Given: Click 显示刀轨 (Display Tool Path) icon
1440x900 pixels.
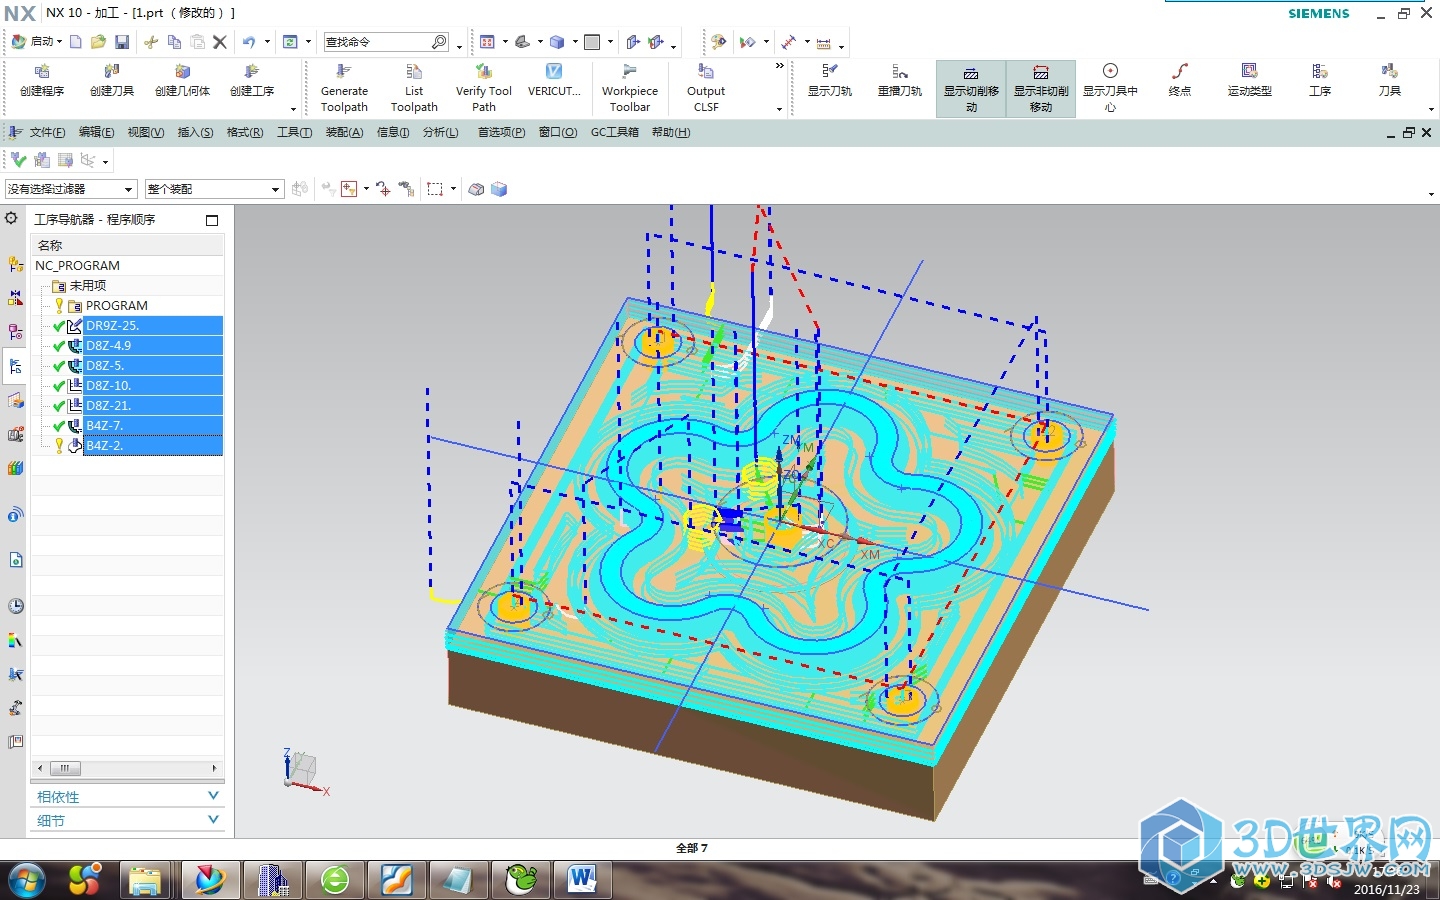Looking at the screenshot, I should click(x=830, y=72).
